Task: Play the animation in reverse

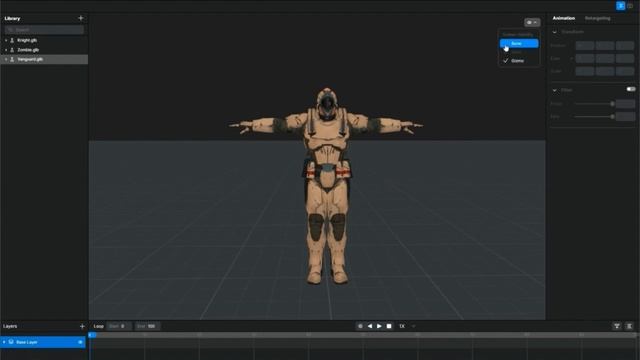Action: click(x=370, y=326)
